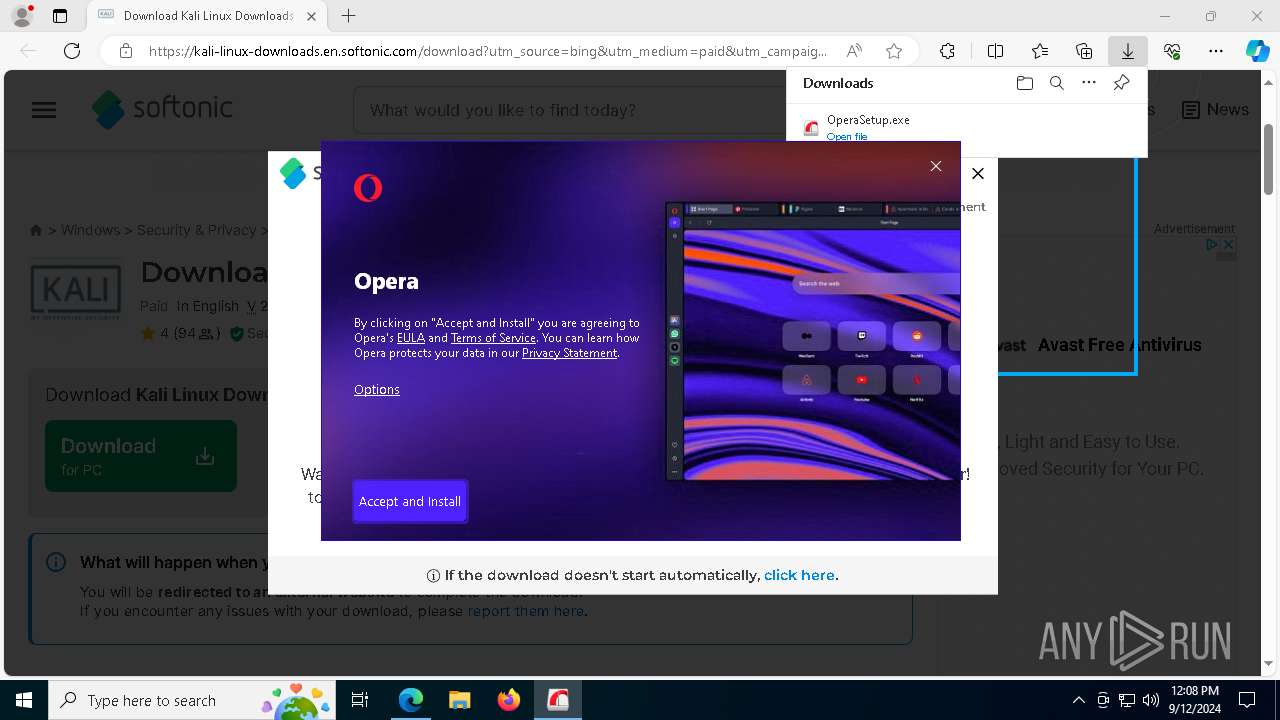Click the Opera installer taskbar icon
Screen dimensions: 1280x720
(x=557, y=700)
